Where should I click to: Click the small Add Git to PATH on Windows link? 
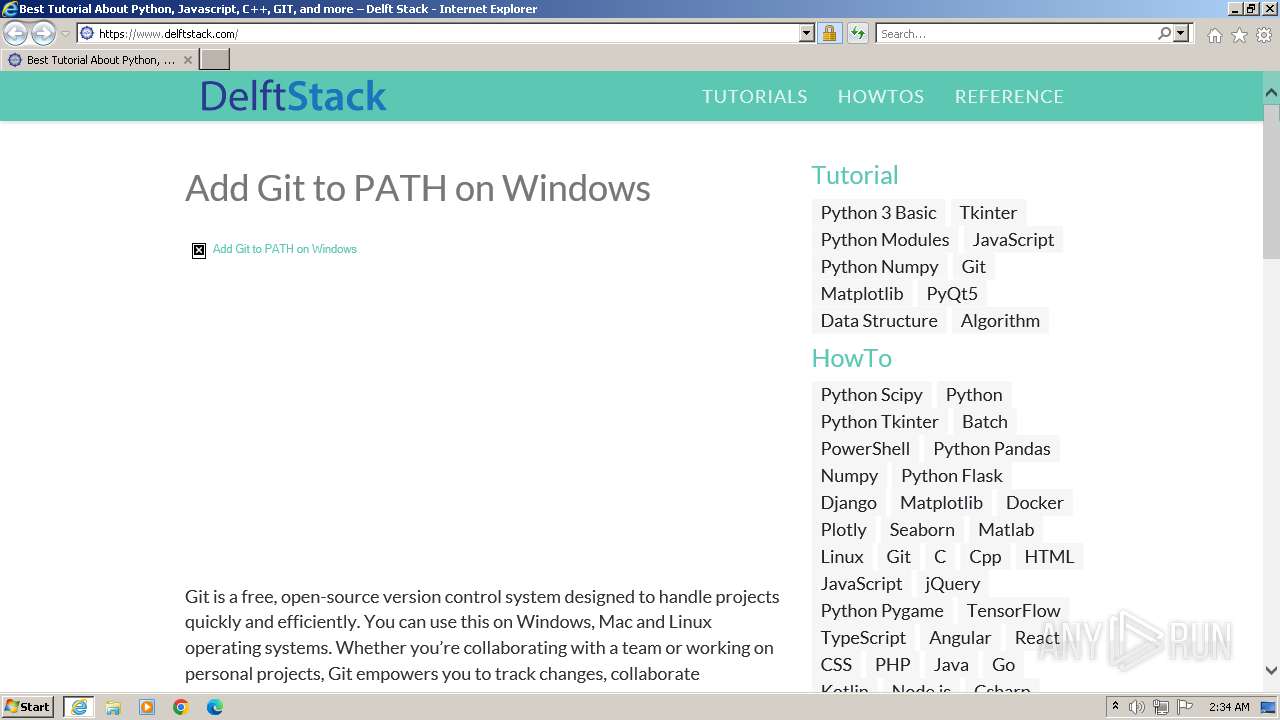(x=284, y=249)
